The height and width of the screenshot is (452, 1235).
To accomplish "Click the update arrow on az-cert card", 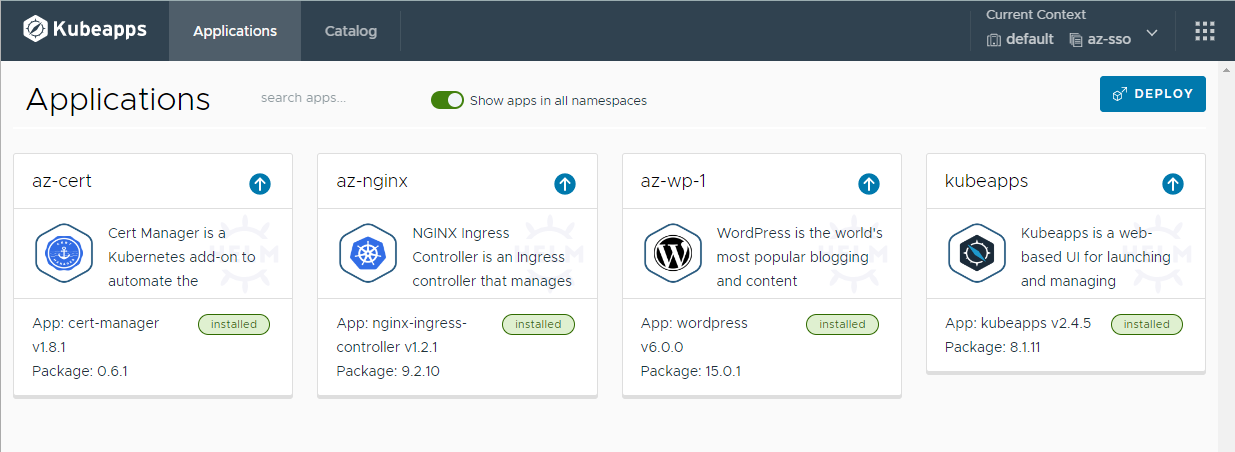I will click(x=260, y=184).
